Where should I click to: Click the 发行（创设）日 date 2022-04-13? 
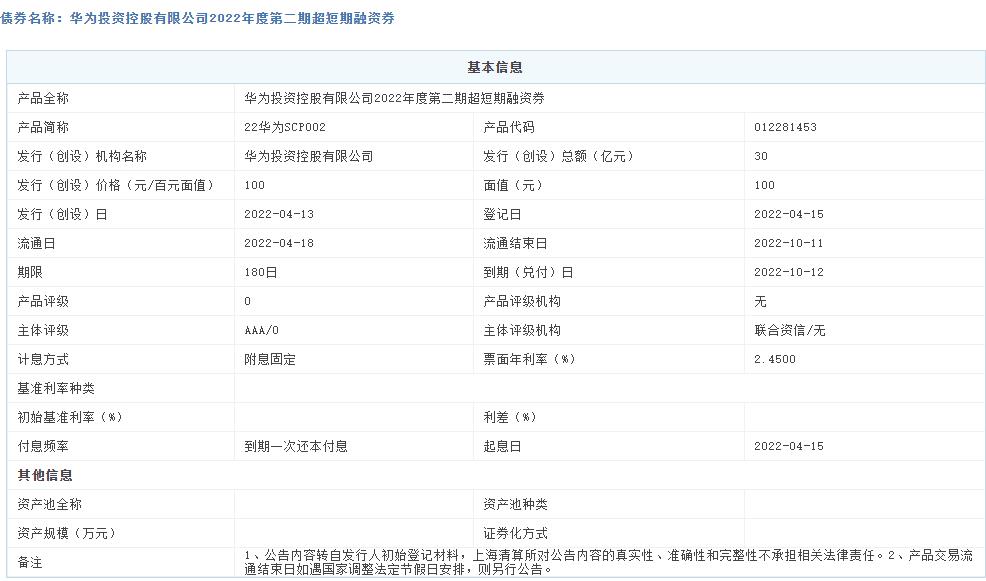(279, 213)
